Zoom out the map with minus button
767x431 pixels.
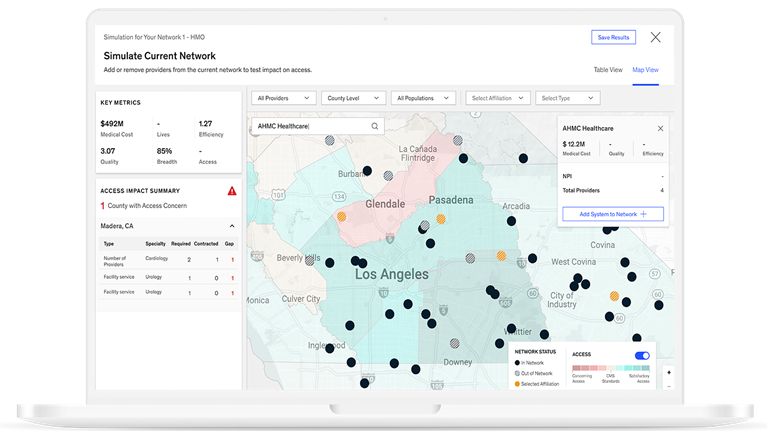click(x=669, y=386)
